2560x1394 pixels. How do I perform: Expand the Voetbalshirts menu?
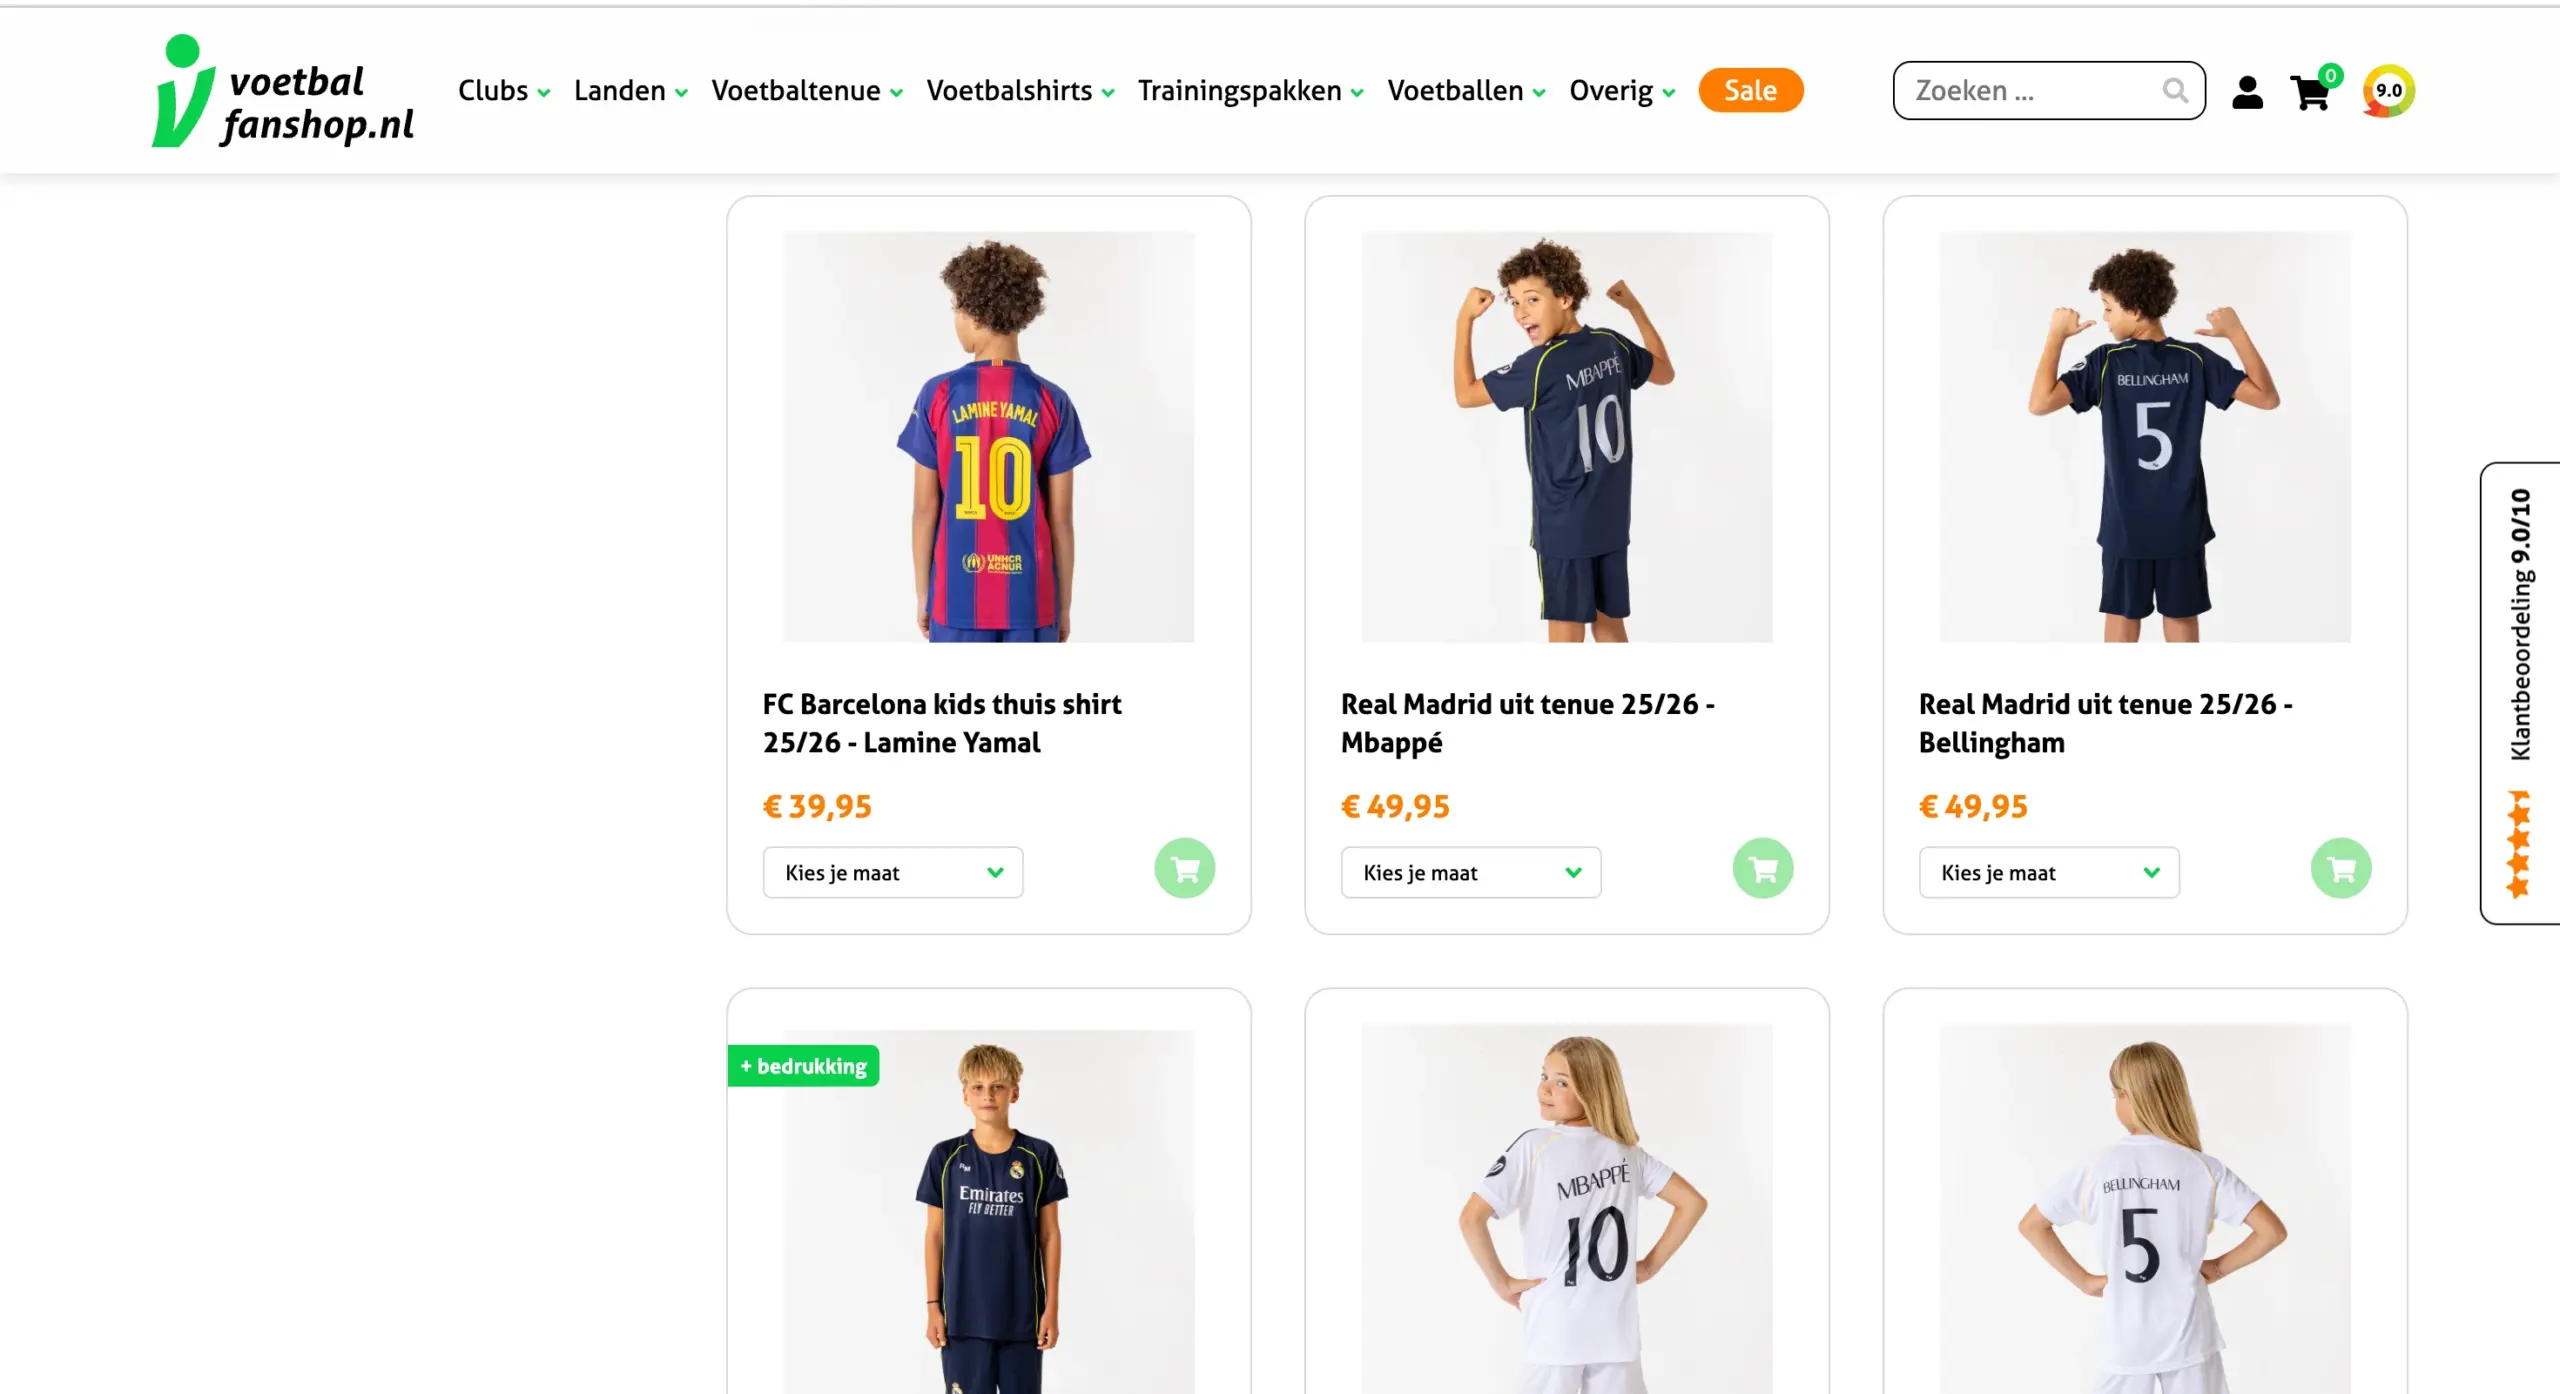1020,91
